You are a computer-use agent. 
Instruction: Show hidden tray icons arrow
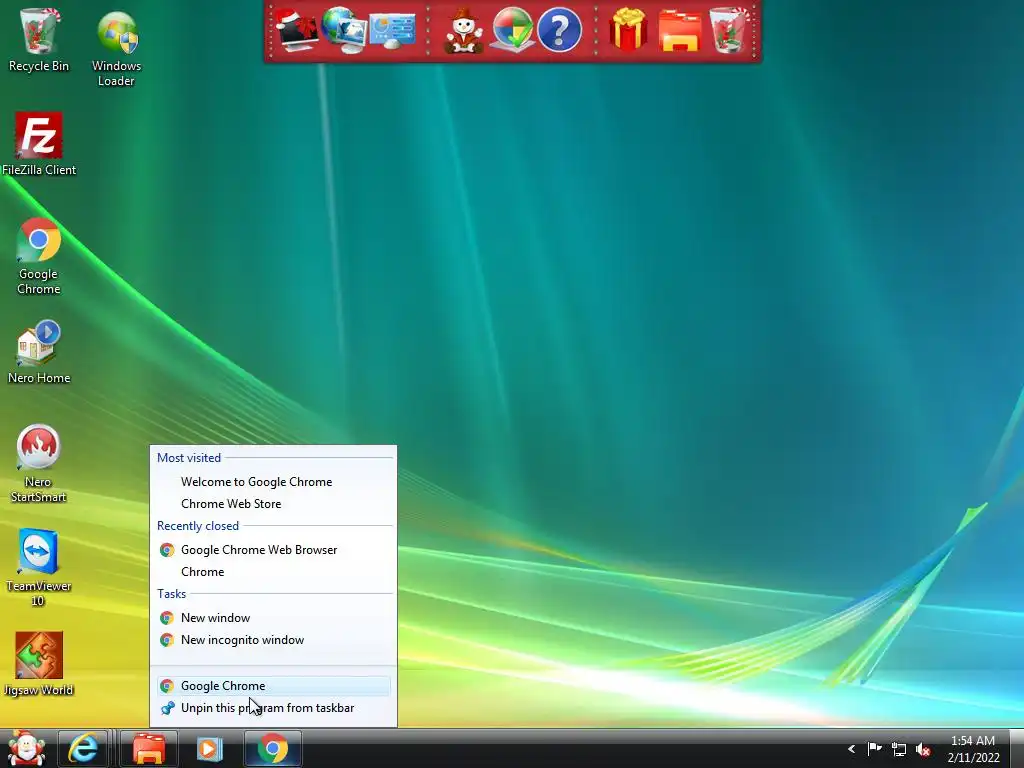click(851, 749)
